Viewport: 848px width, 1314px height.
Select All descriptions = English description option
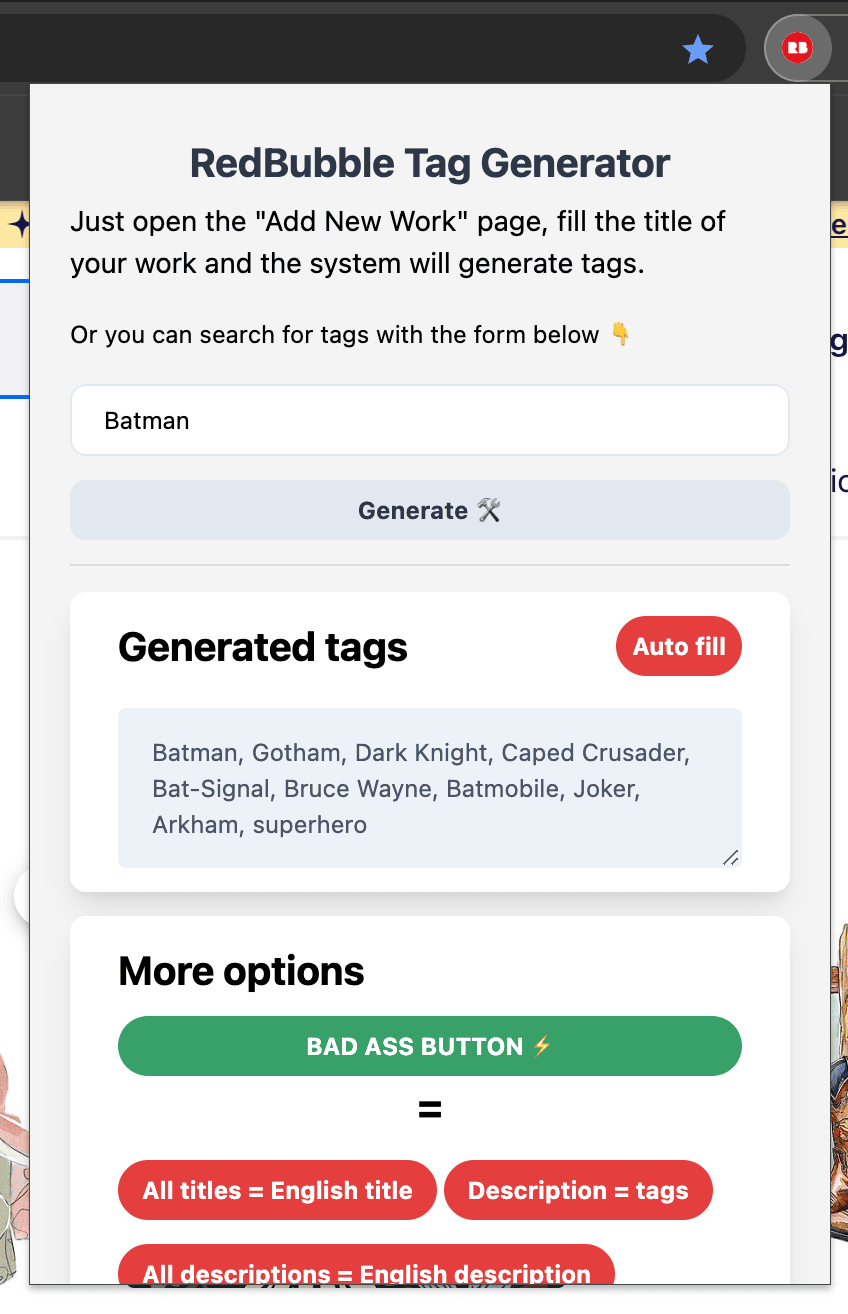(x=366, y=1265)
